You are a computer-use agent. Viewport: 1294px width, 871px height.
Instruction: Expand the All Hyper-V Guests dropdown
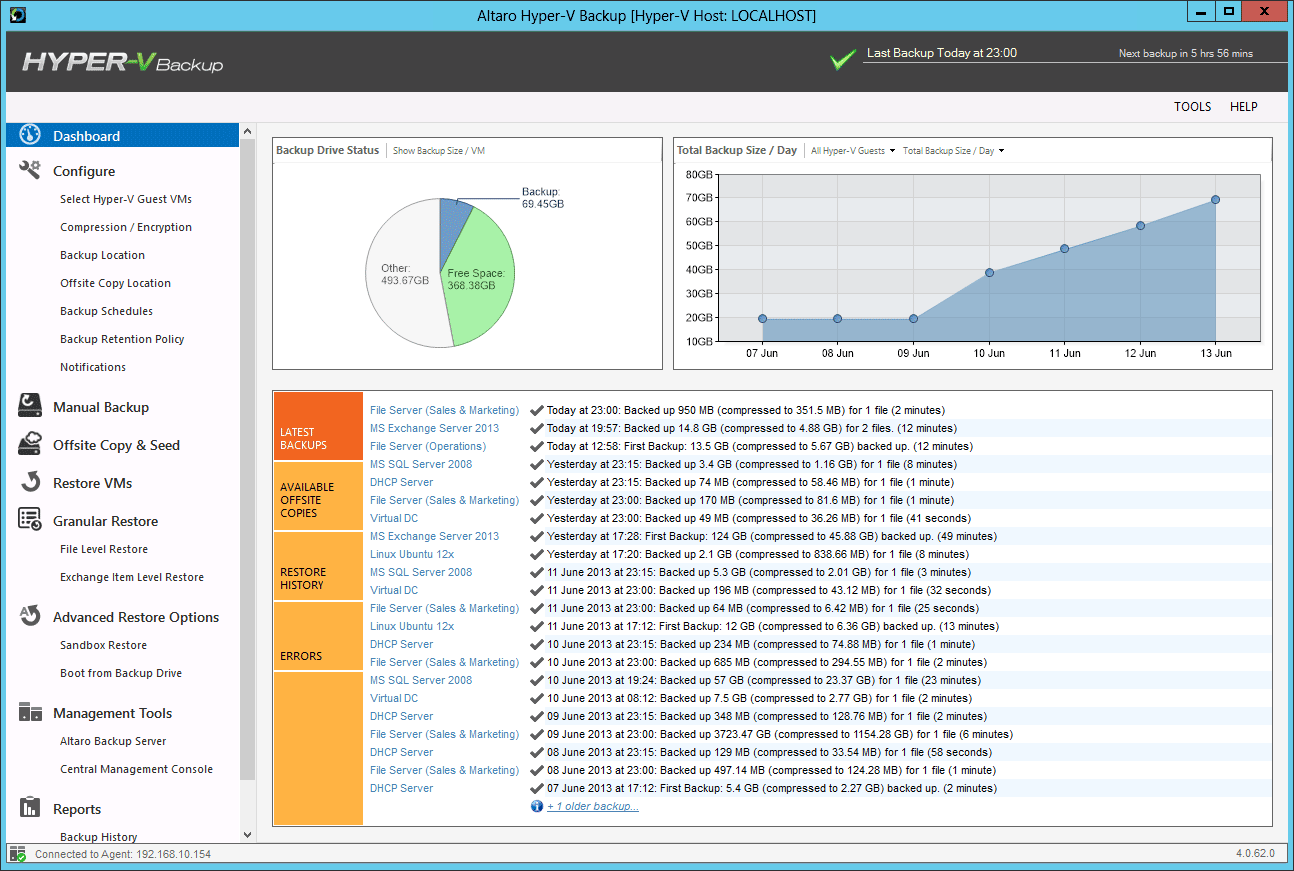coord(852,151)
